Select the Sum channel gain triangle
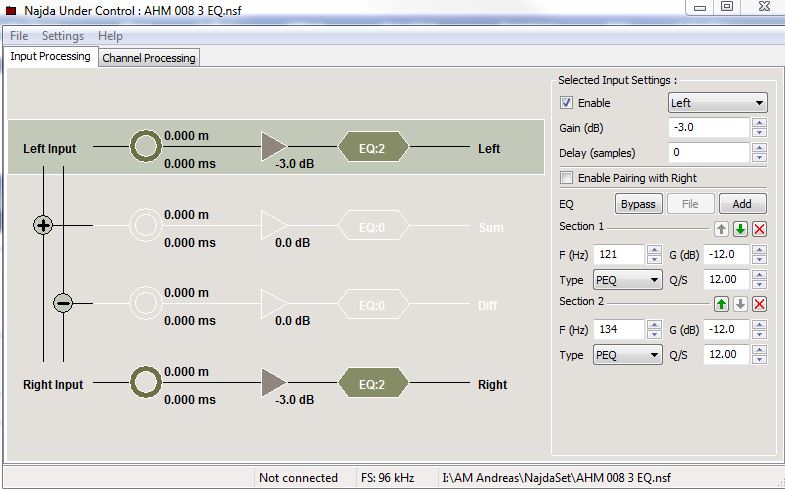This screenshot has height=489, width=785. pyautogui.click(x=274, y=225)
